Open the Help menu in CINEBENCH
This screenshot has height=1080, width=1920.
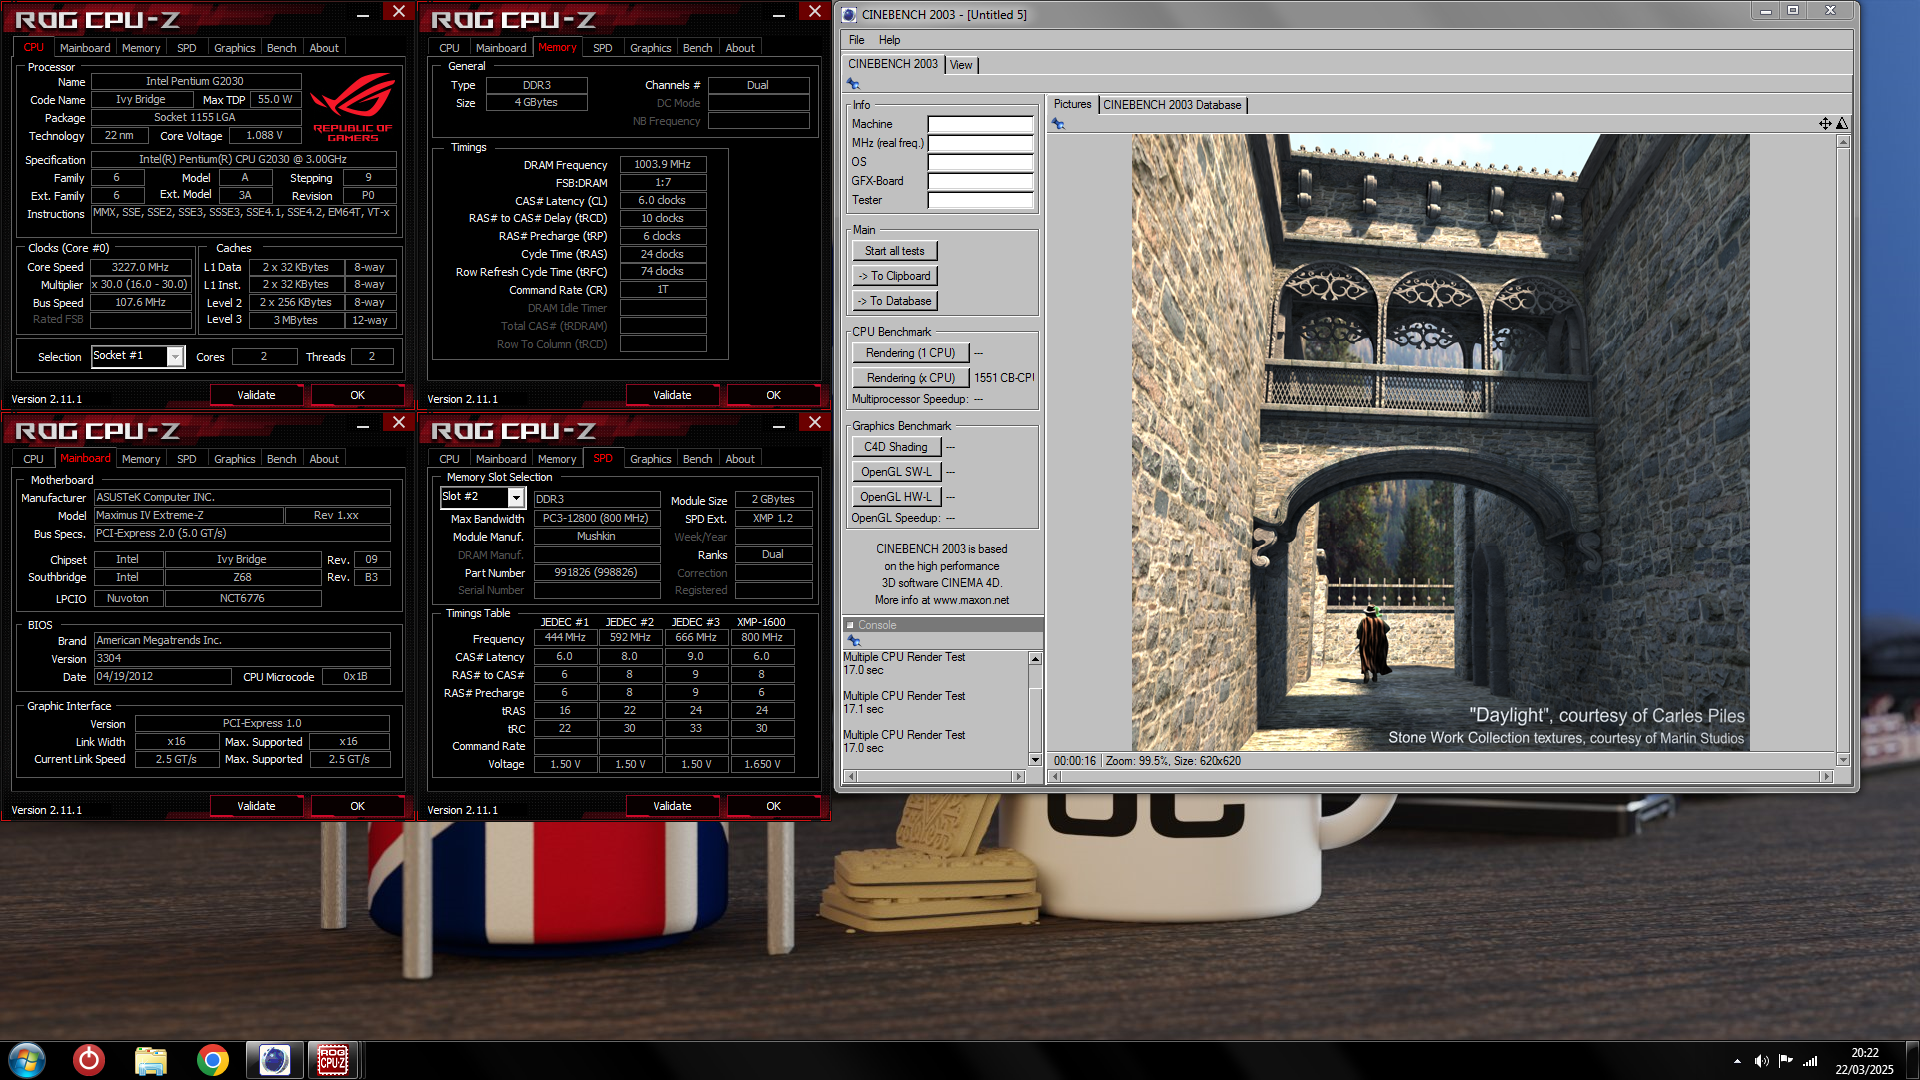(x=889, y=40)
